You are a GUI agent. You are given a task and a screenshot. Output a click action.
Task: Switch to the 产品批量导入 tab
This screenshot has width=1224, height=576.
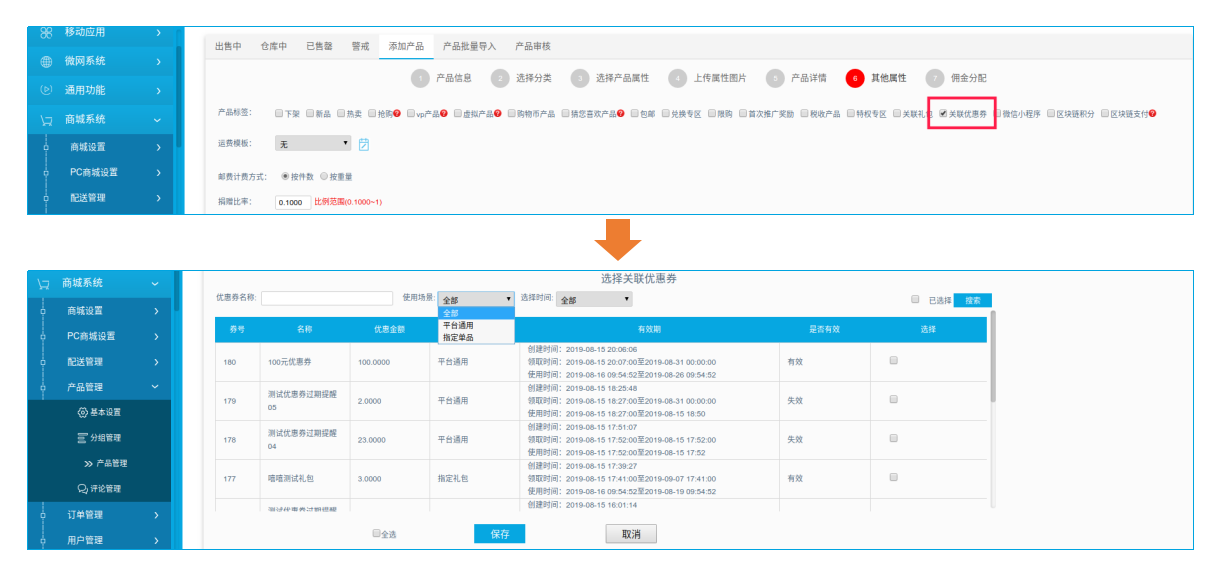[469, 46]
